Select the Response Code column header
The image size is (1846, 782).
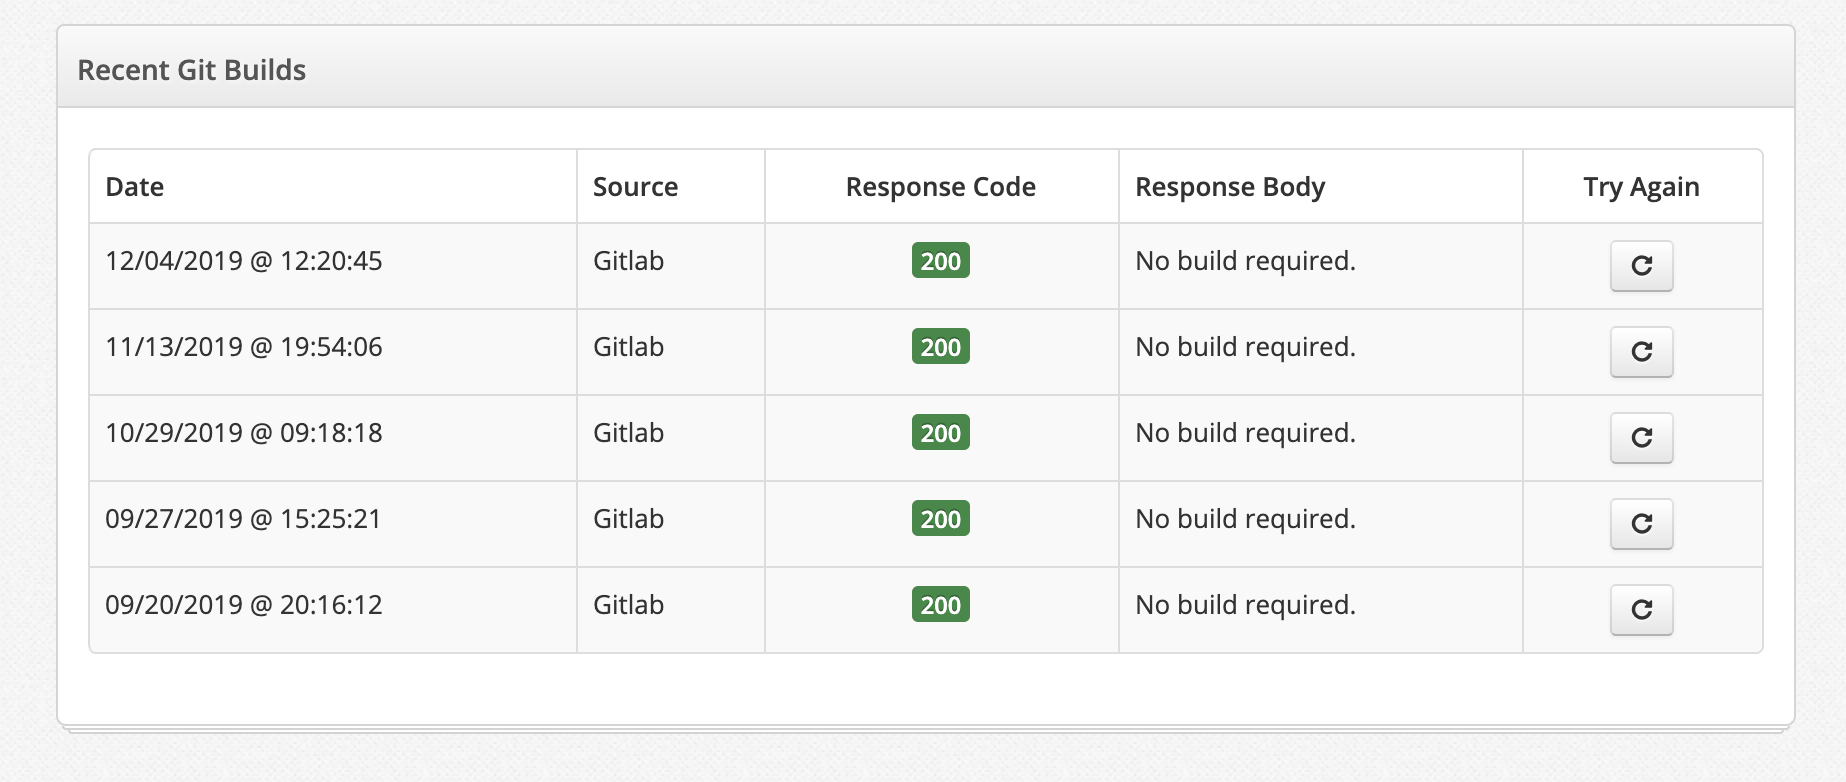(940, 187)
